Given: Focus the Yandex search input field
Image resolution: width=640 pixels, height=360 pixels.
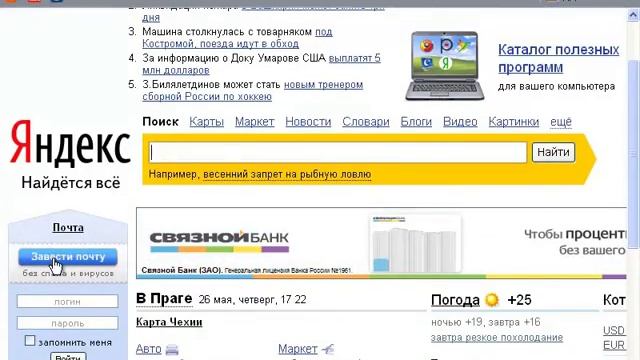Looking at the screenshot, I should pyautogui.click(x=338, y=152).
